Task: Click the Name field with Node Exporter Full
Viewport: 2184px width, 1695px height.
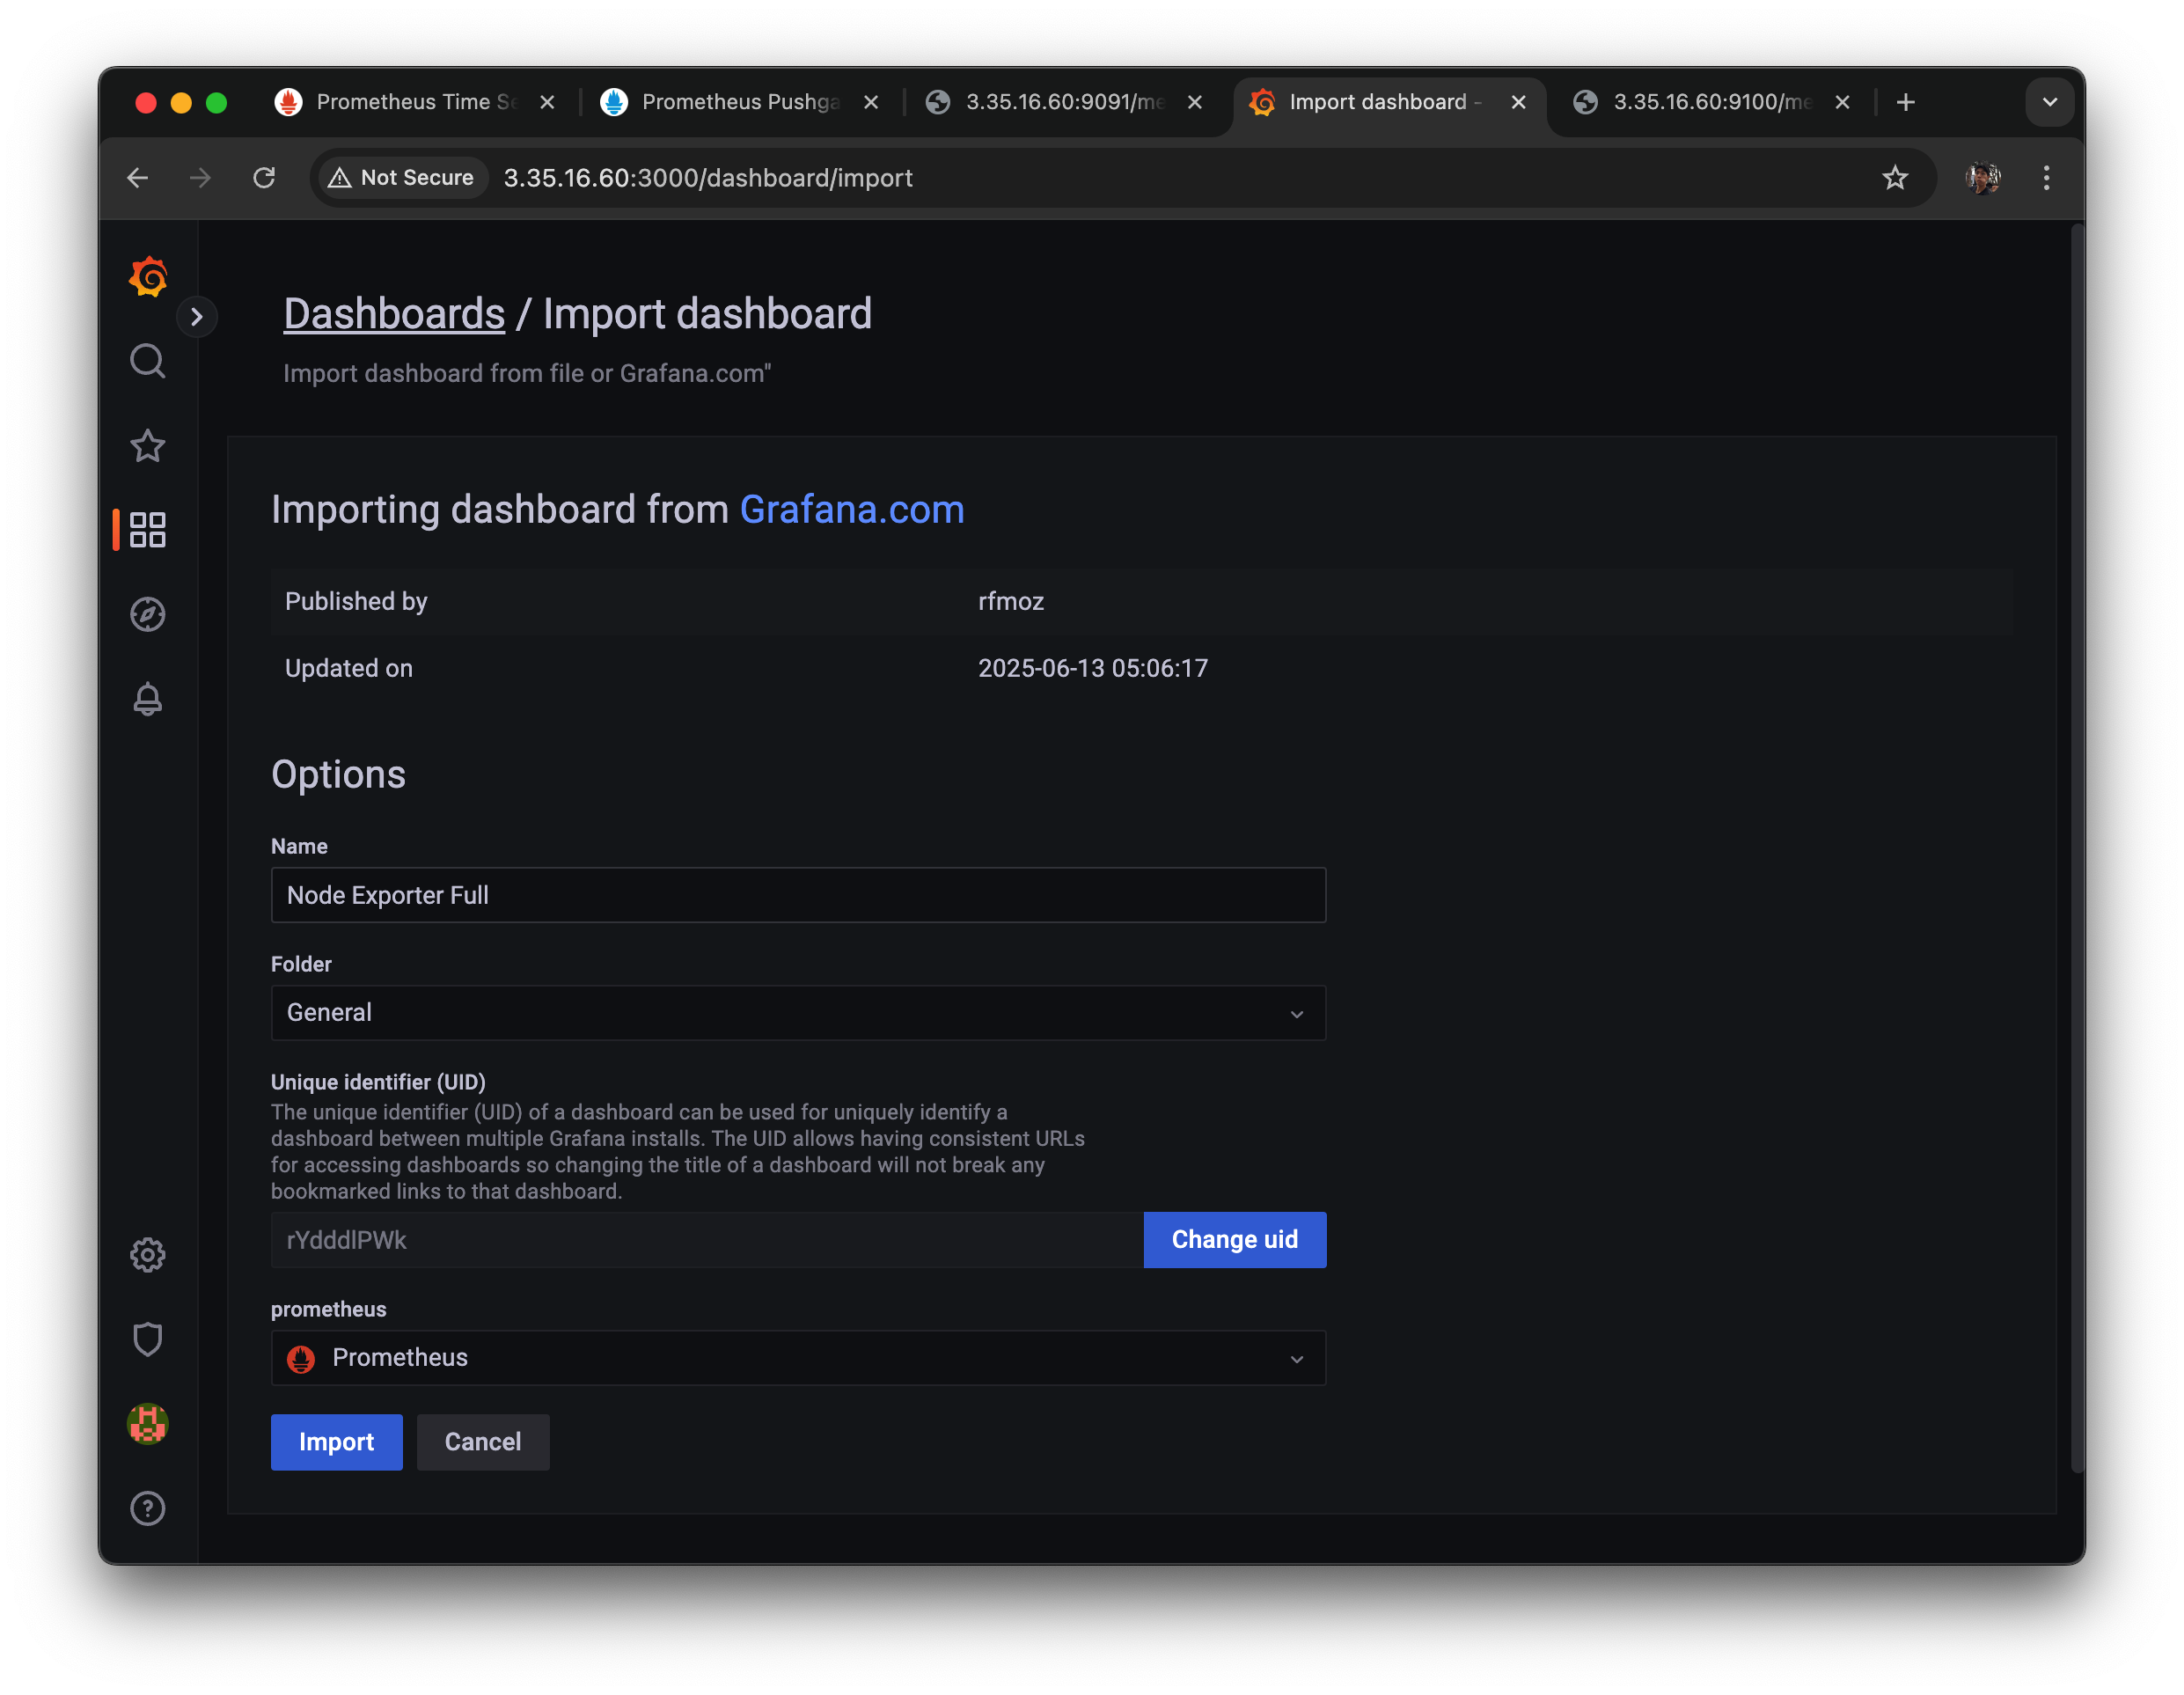Action: click(797, 895)
